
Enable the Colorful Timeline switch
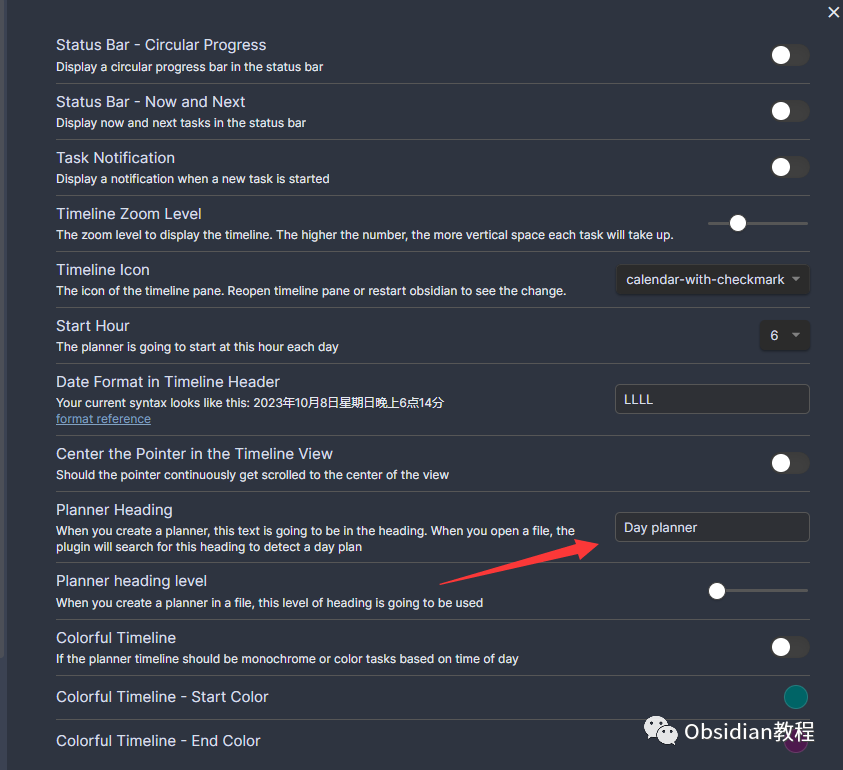(790, 647)
